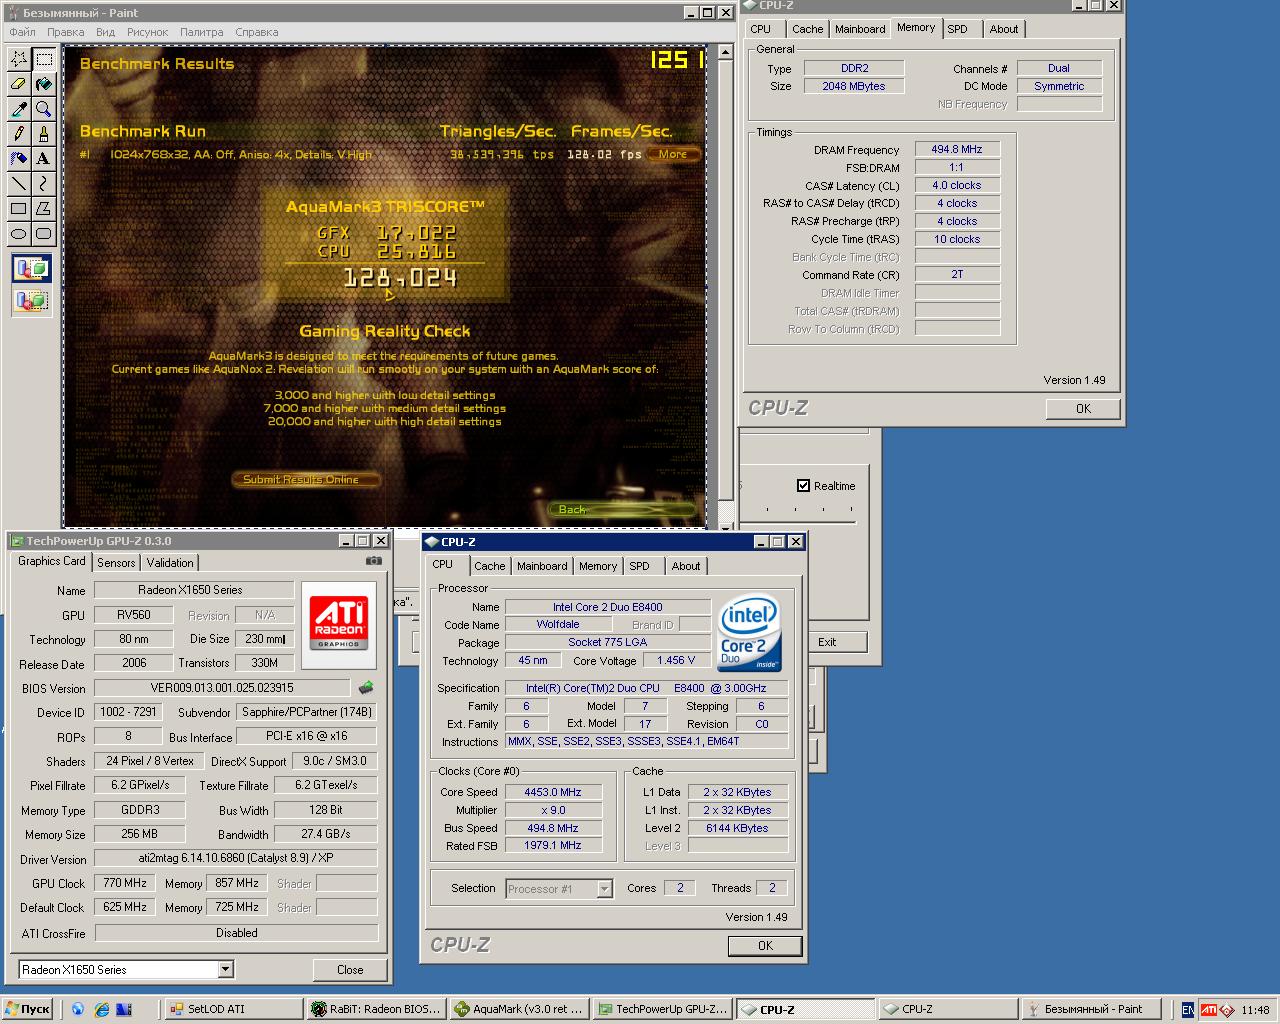
Task: Select the Brush tool in Paint
Action: (44, 134)
